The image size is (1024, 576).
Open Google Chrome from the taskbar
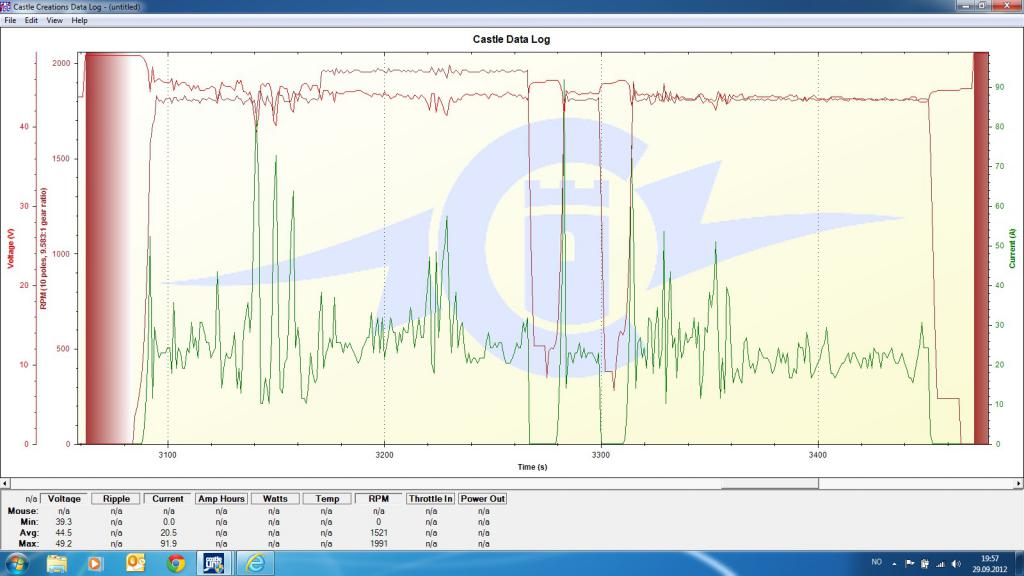[x=176, y=562]
